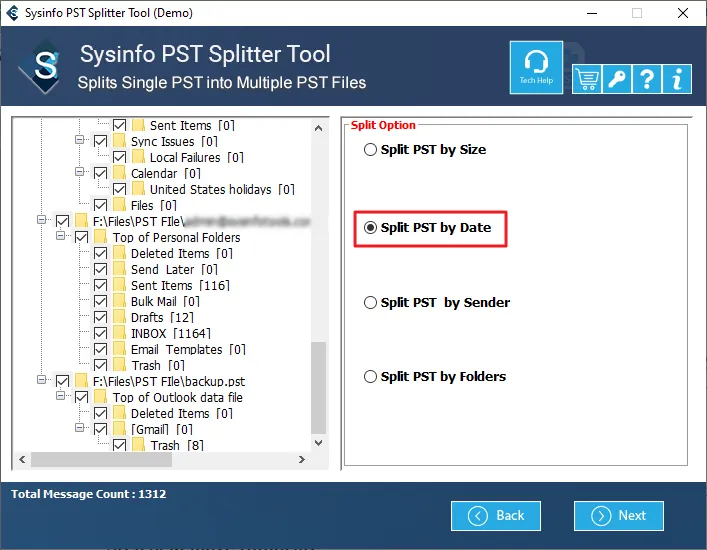The image size is (707, 550).
Task: Click horizontal scroll right arrow
Action: point(302,459)
